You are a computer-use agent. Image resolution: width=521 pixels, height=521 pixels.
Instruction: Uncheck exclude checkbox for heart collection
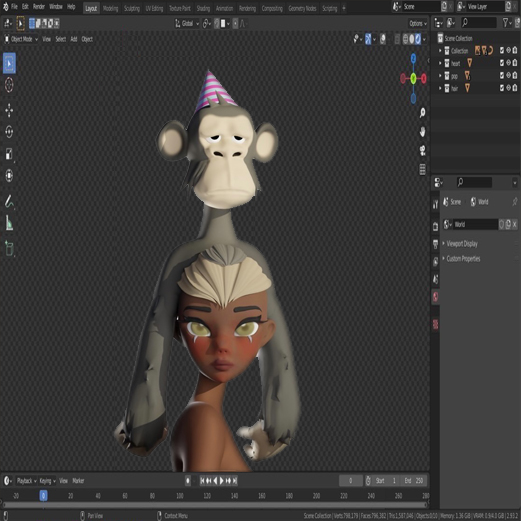502,63
